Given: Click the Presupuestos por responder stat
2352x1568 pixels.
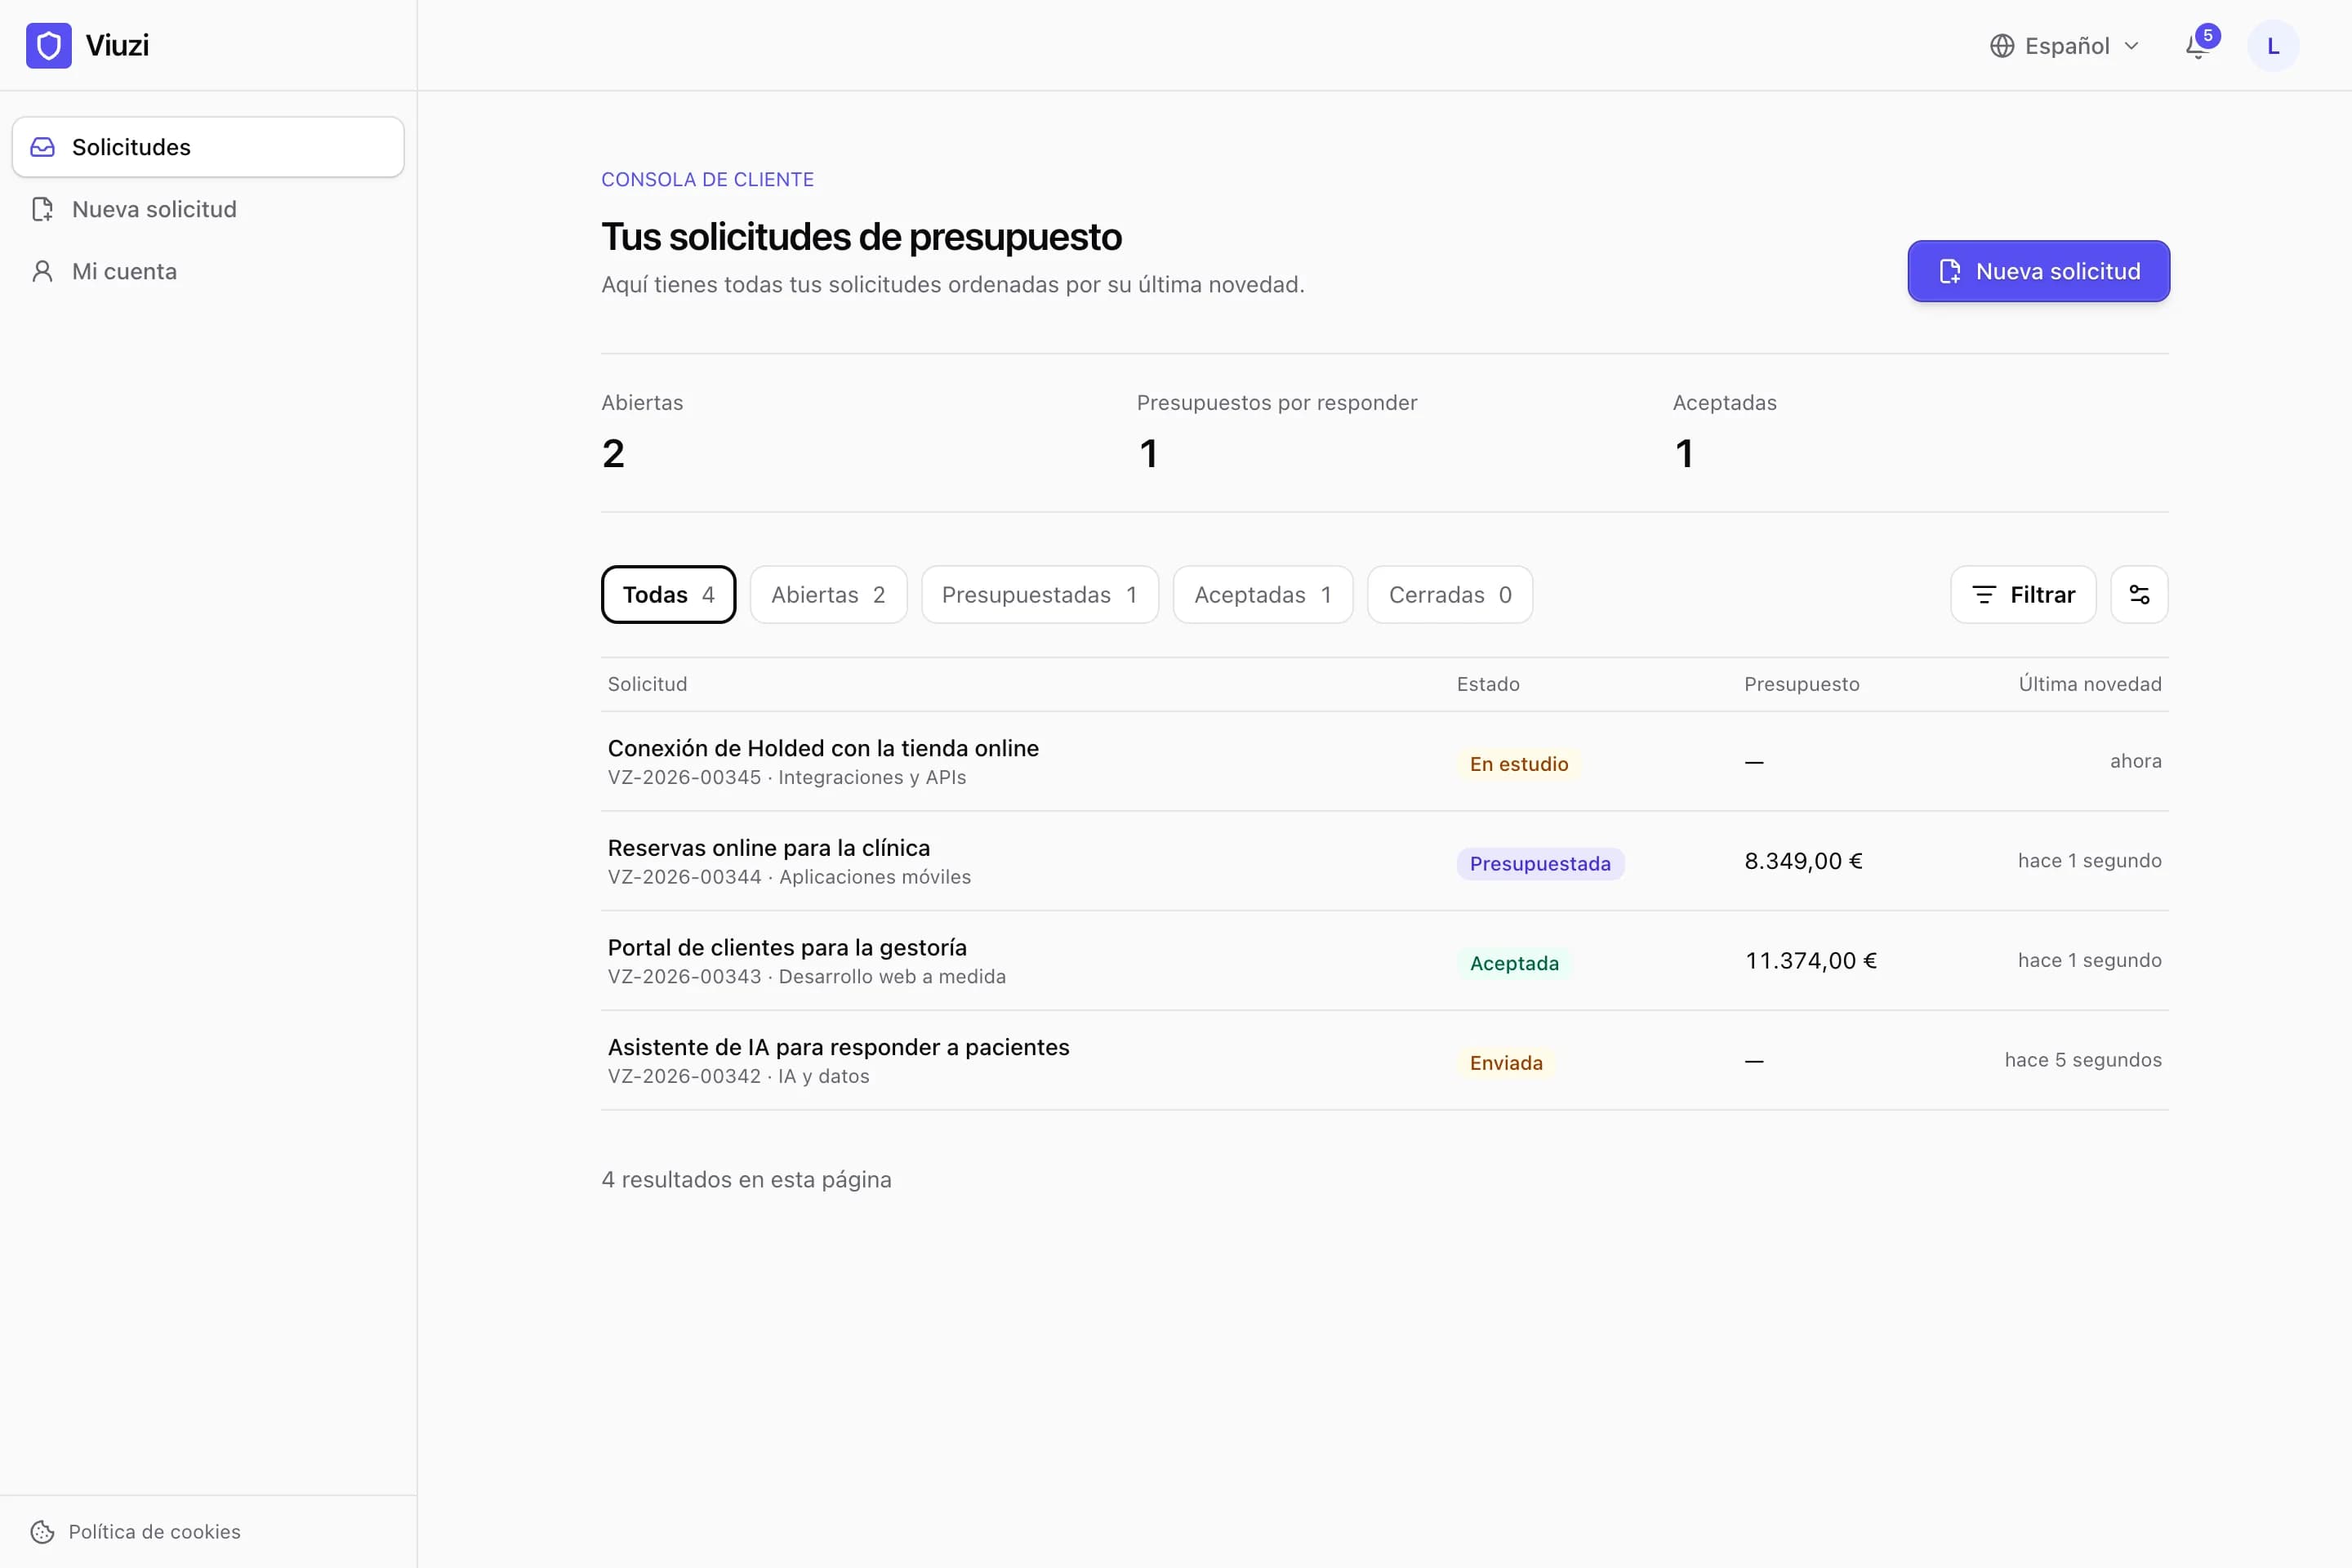Looking at the screenshot, I should click(1277, 433).
